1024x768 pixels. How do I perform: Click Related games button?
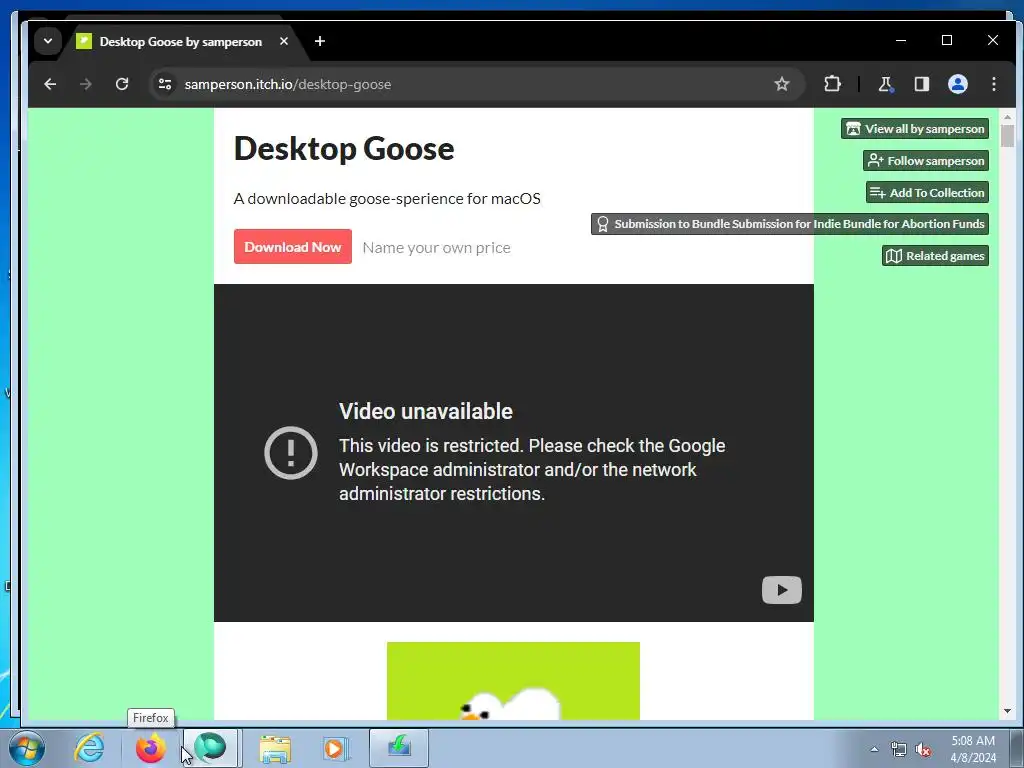[935, 256]
